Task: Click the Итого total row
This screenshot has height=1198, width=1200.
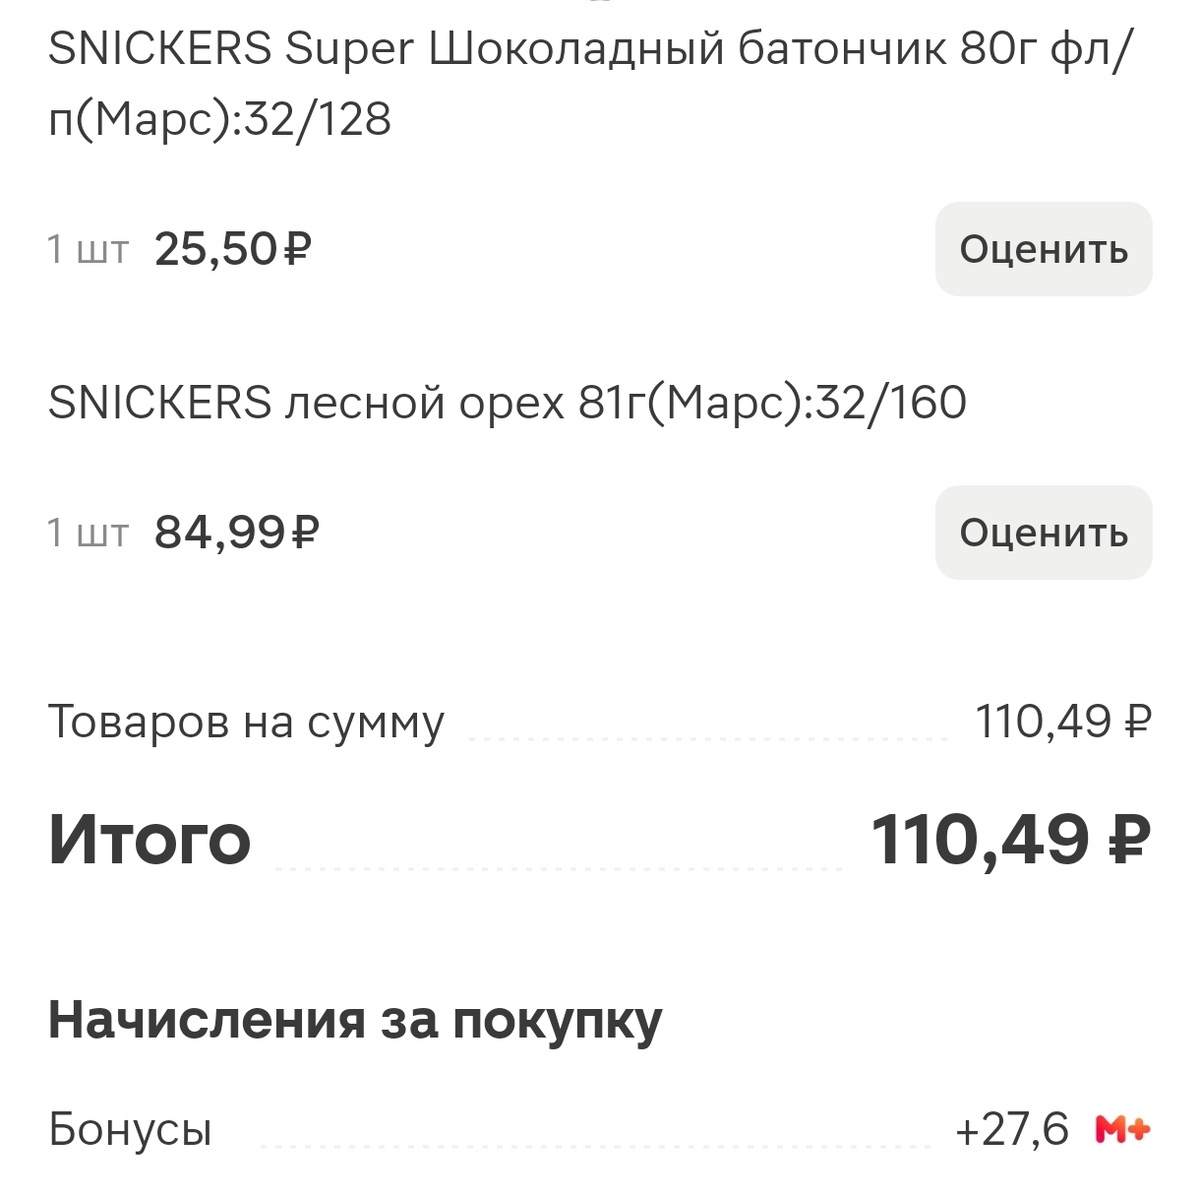Action: pyautogui.click(x=150, y=840)
